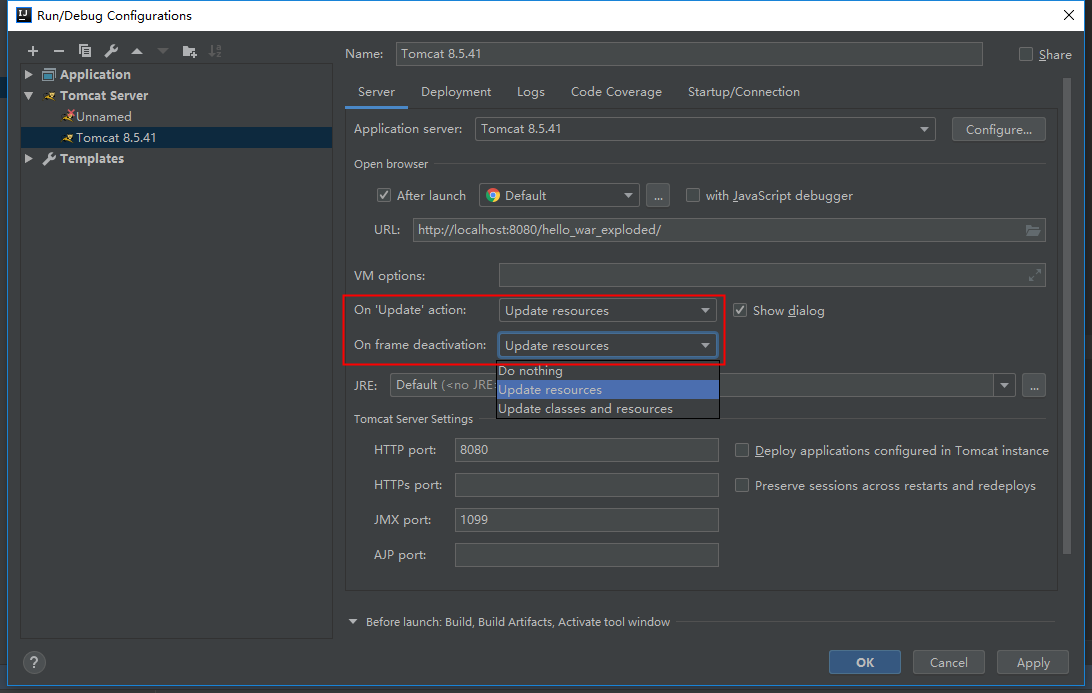Screen dimensions: 1092x693
Task: Switch to the Deployment tab
Action: 456,92
